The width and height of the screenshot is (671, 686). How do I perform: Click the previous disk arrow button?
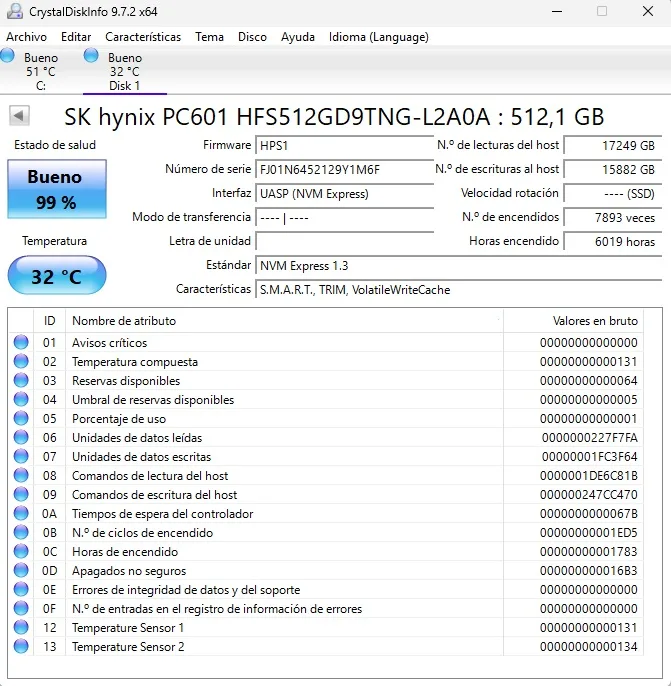[19, 116]
